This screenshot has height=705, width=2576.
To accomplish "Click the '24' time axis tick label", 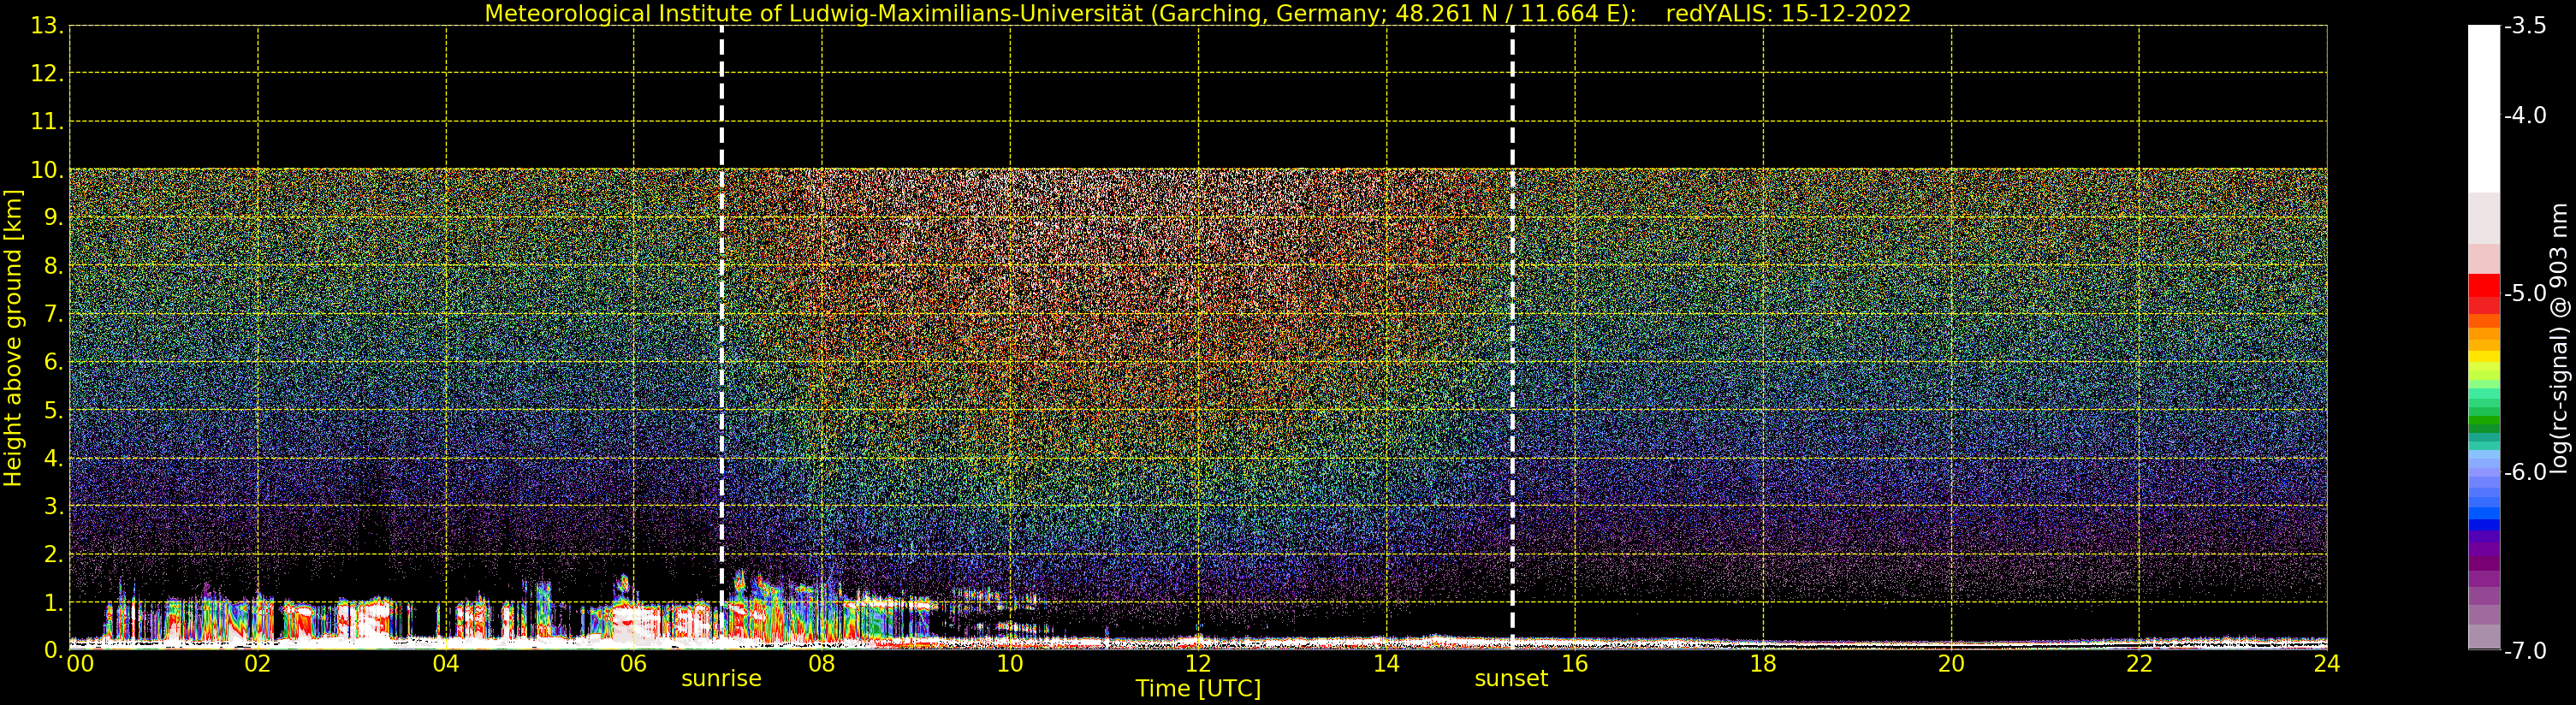I will [2327, 664].
